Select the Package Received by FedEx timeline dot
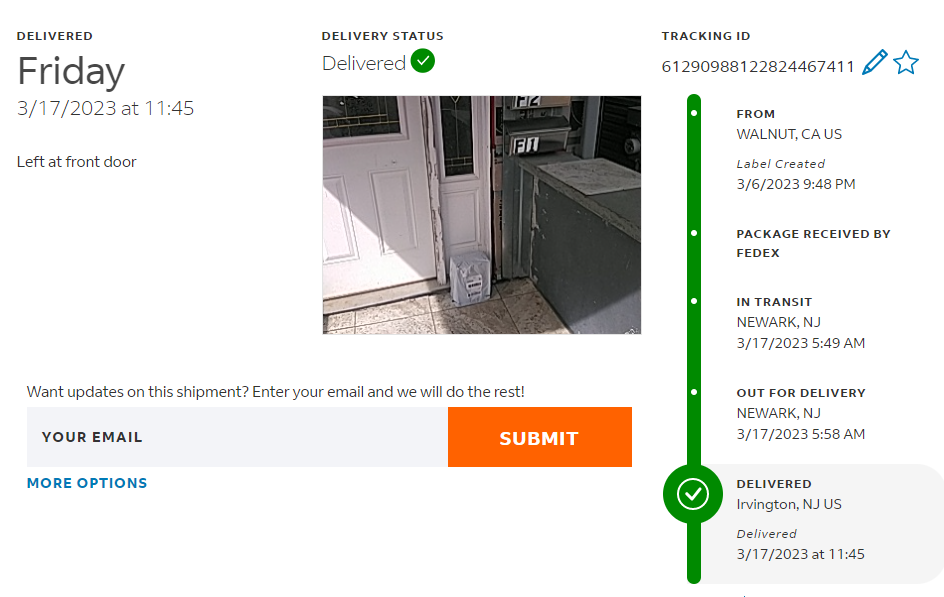Image resolution: width=944 pixels, height=597 pixels. point(694,233)
